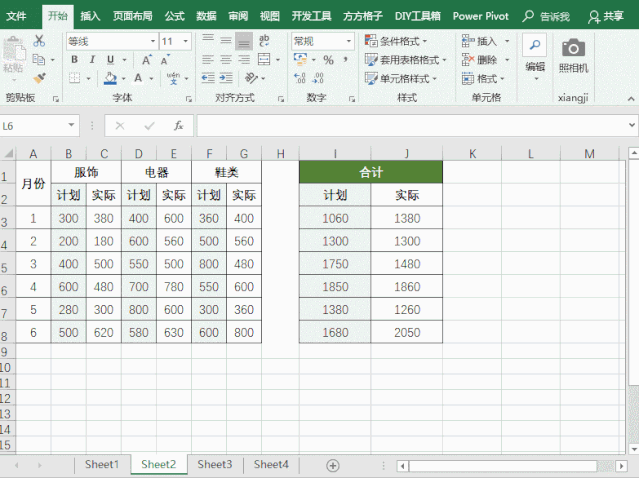Open 格式 cell format menu
This screenshot has height=478, width=639.
(x=483, y=78)
